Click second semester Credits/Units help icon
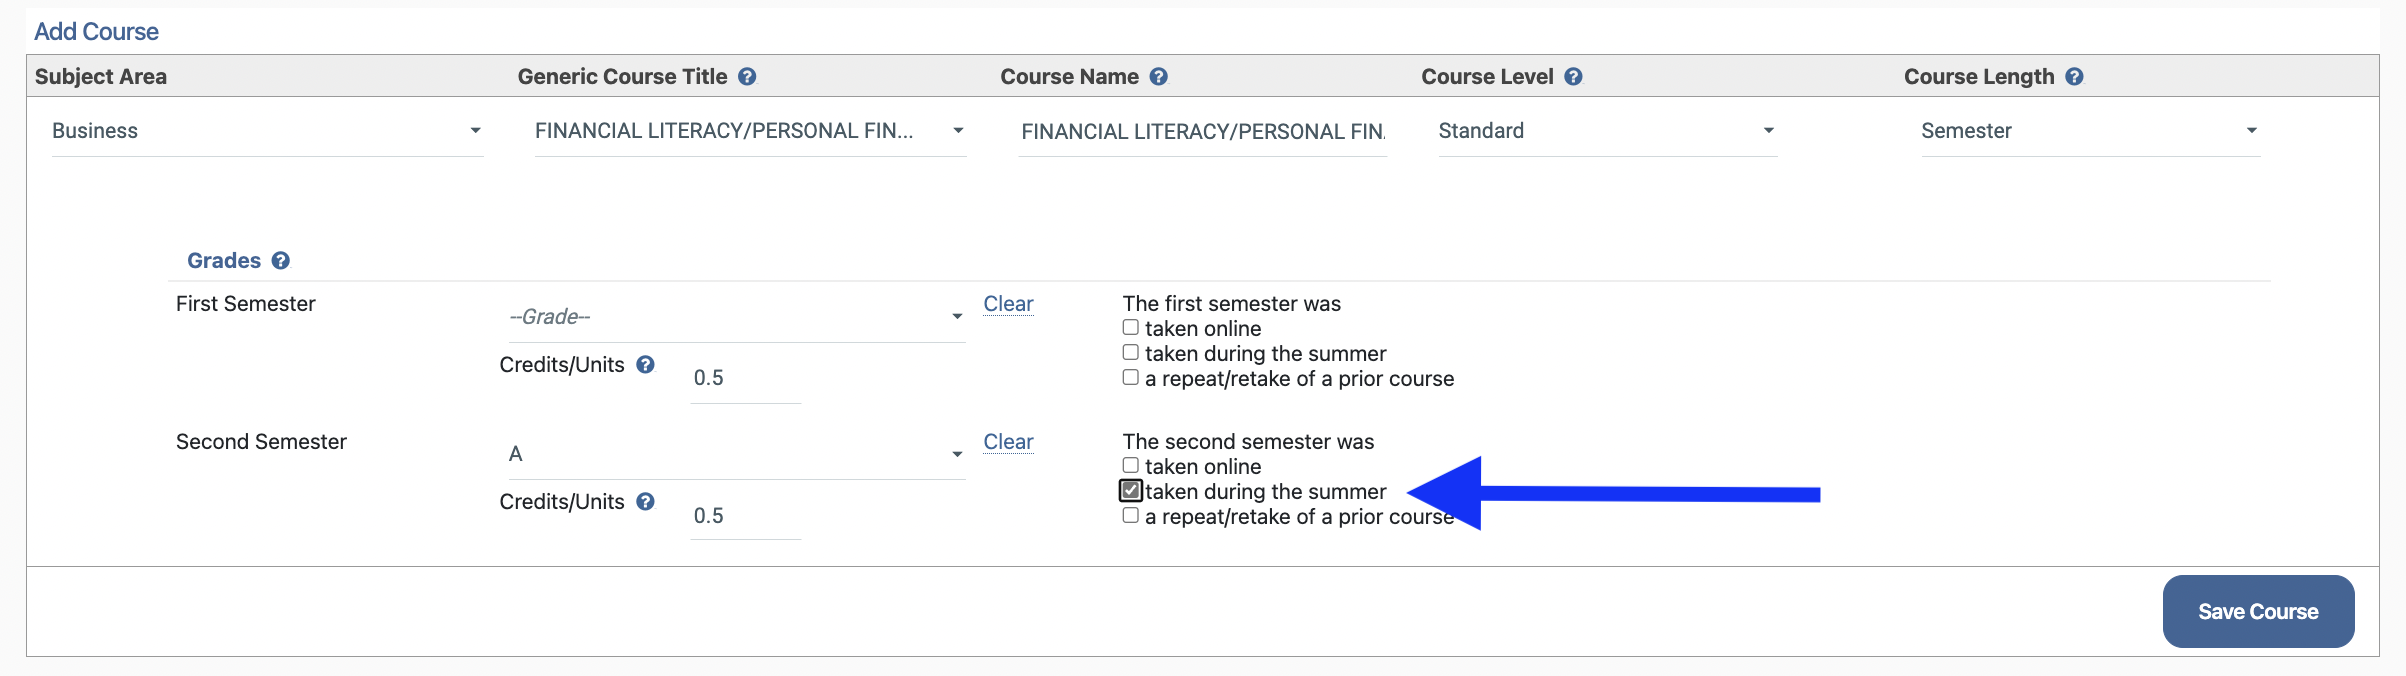Viewport: 2406px width, 676px height. click(646, 502)
